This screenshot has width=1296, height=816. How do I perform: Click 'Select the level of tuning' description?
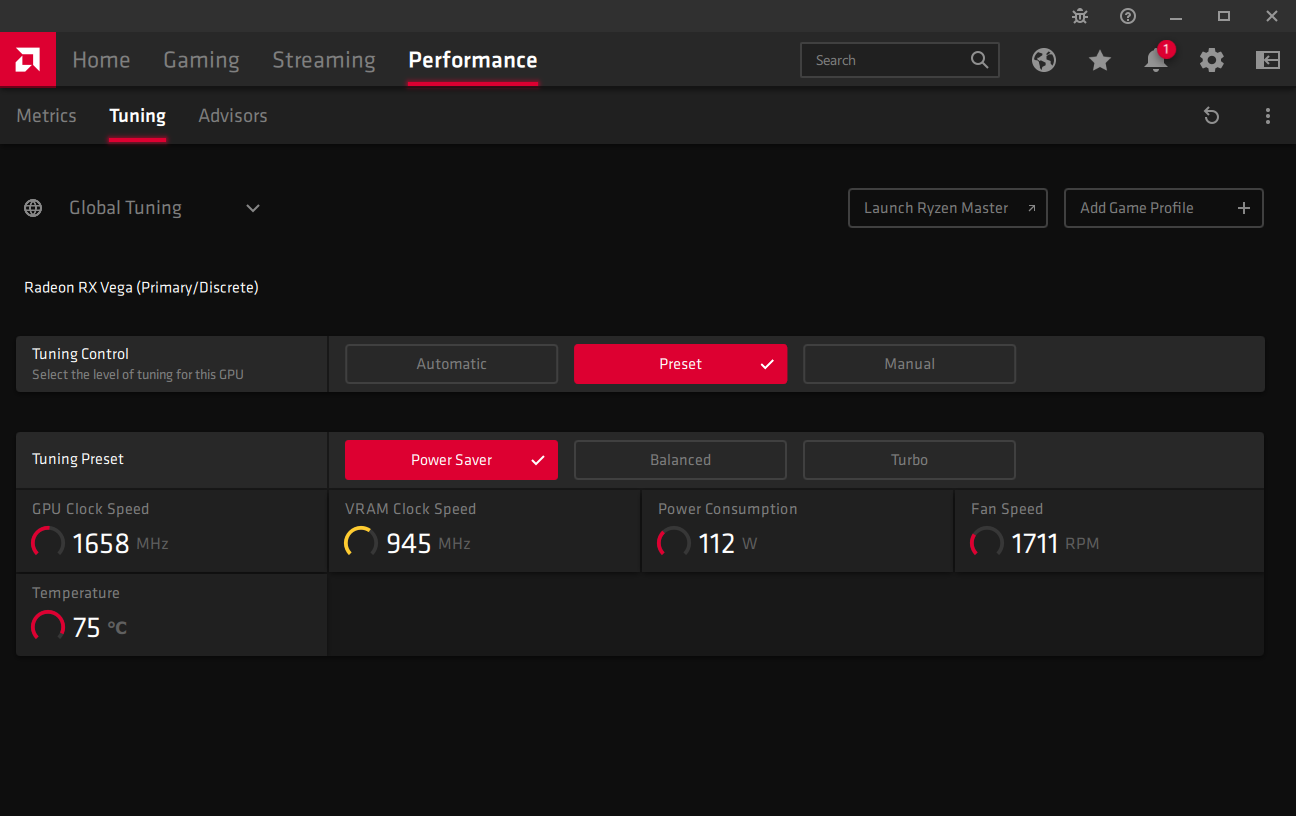pyautogui.click(x=138, y=375)
